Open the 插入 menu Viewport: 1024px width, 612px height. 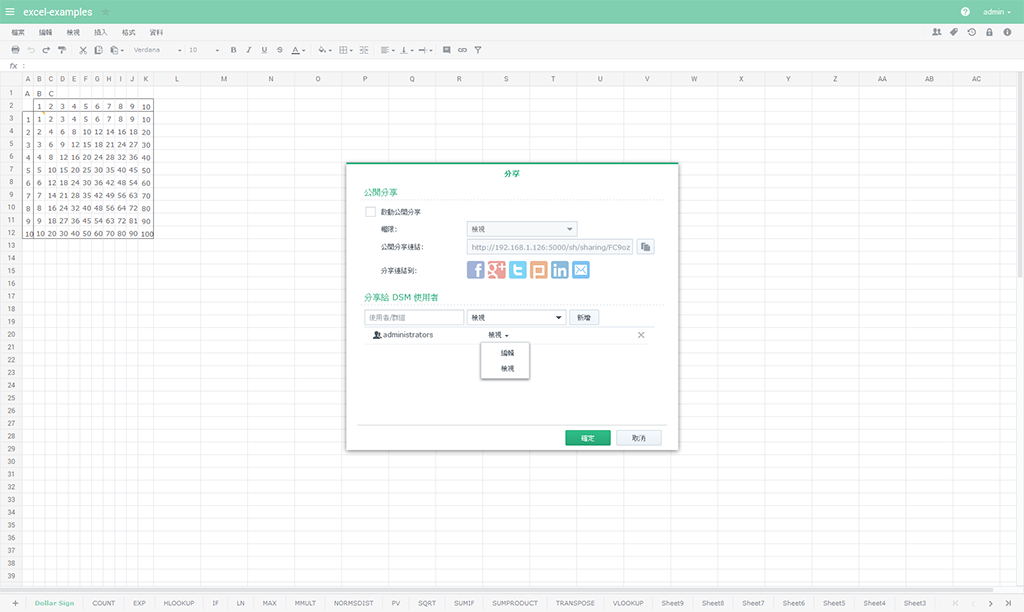click(x=101, y=32)
